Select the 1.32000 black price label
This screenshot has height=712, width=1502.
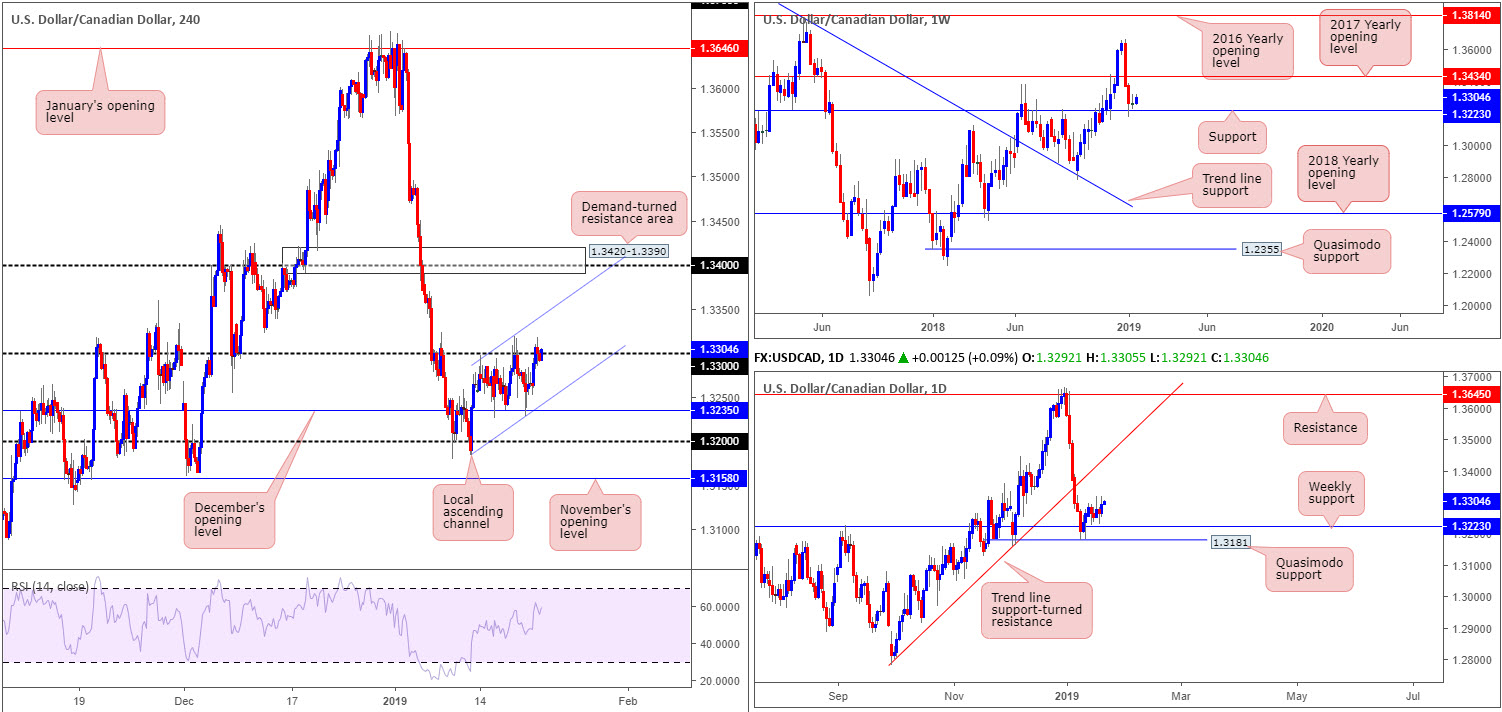pyautogui.click(x=719, y=441)
